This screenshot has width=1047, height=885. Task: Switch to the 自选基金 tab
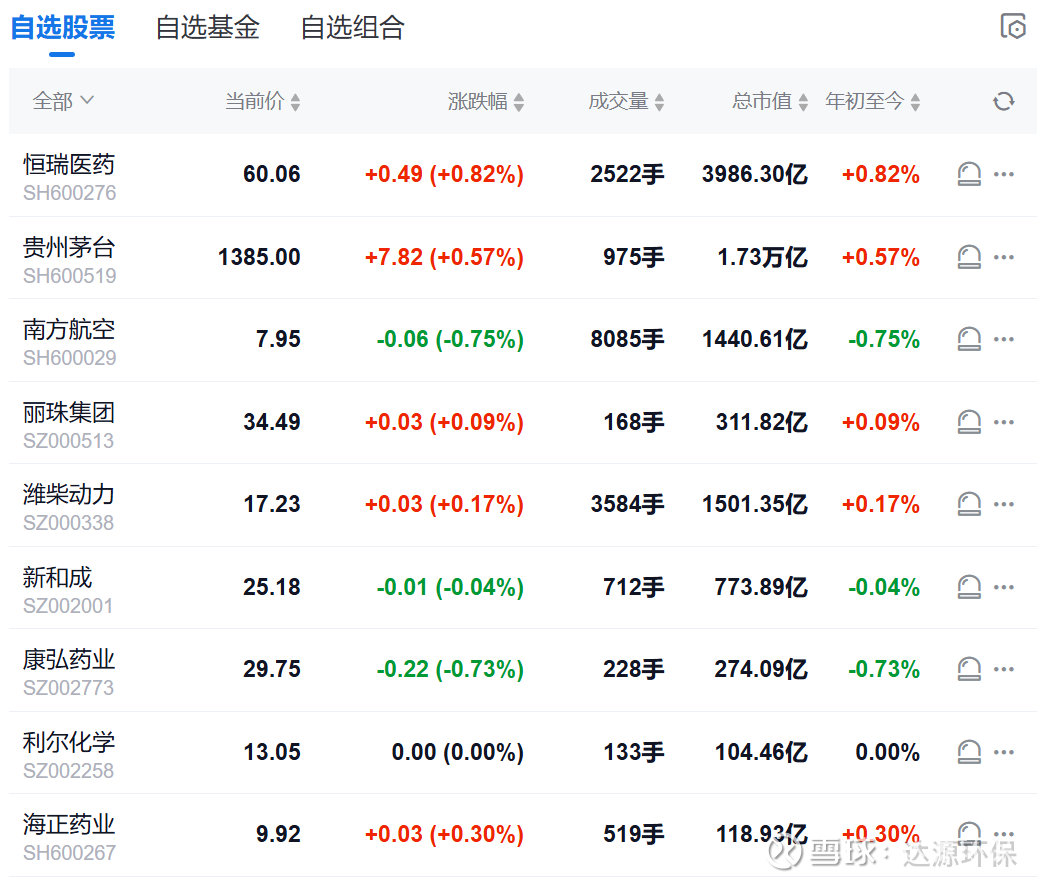(208, 27)
